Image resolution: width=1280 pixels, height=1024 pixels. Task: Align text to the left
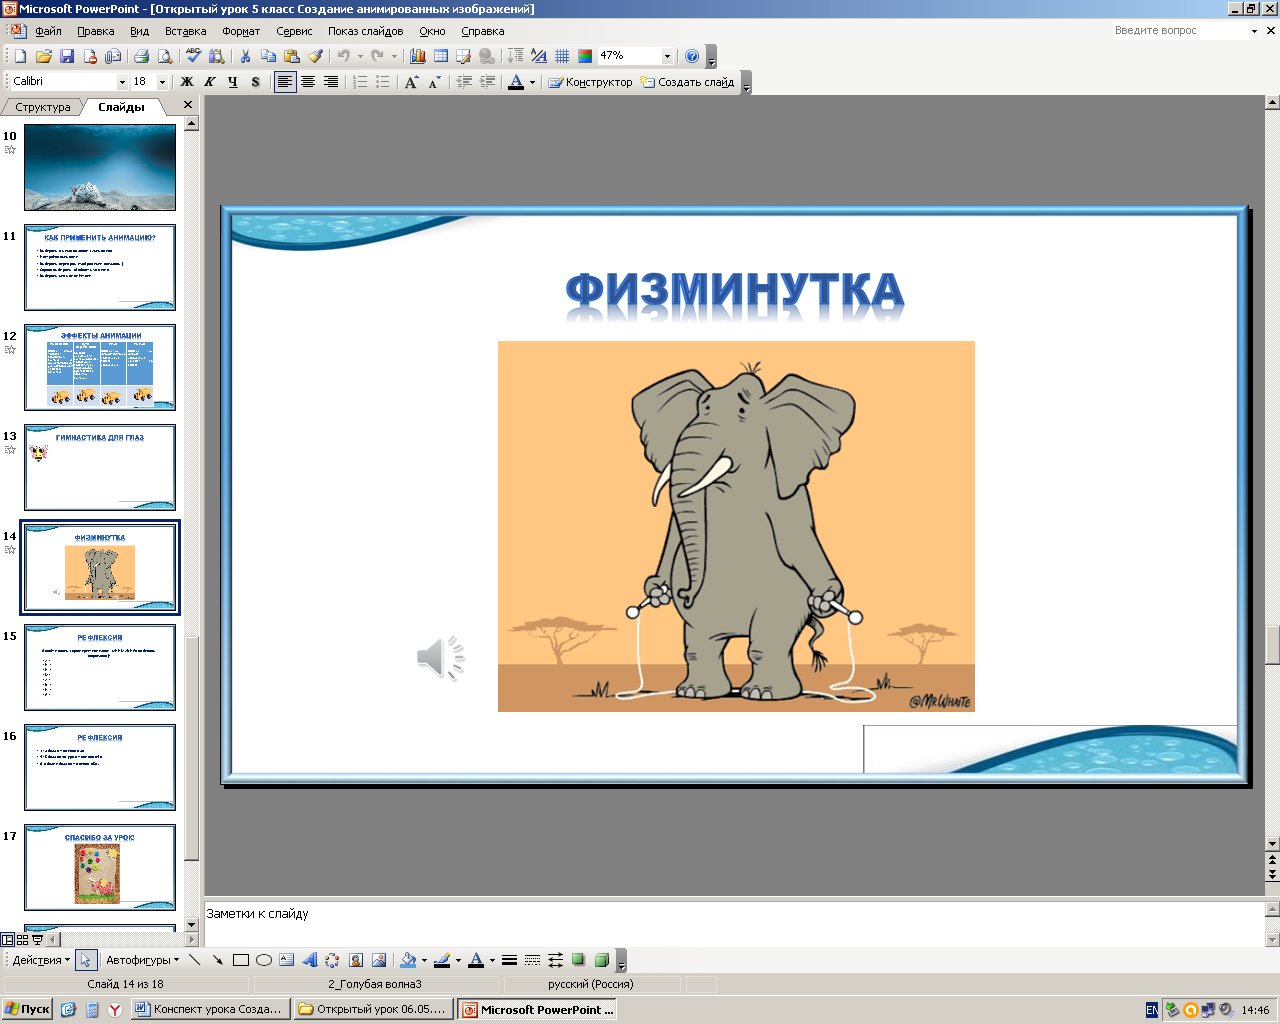tap(285, 82)
